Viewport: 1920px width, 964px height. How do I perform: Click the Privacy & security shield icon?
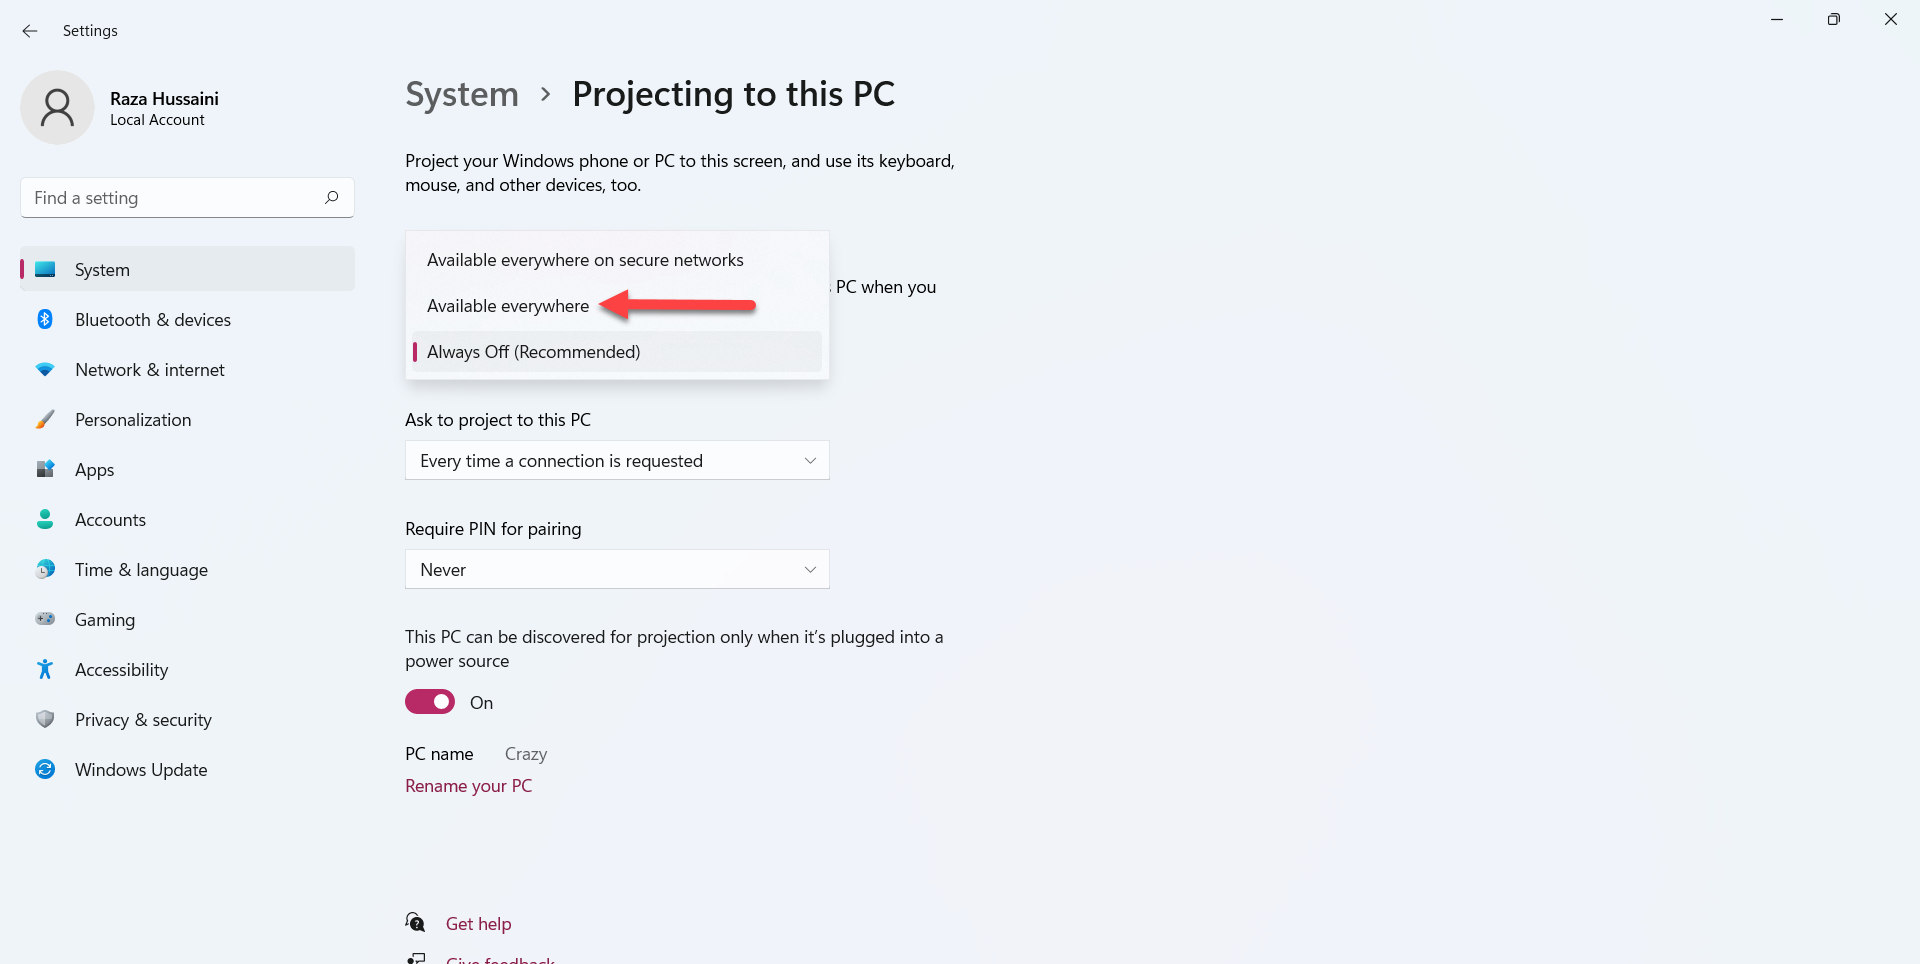click(x=45, y=720)
